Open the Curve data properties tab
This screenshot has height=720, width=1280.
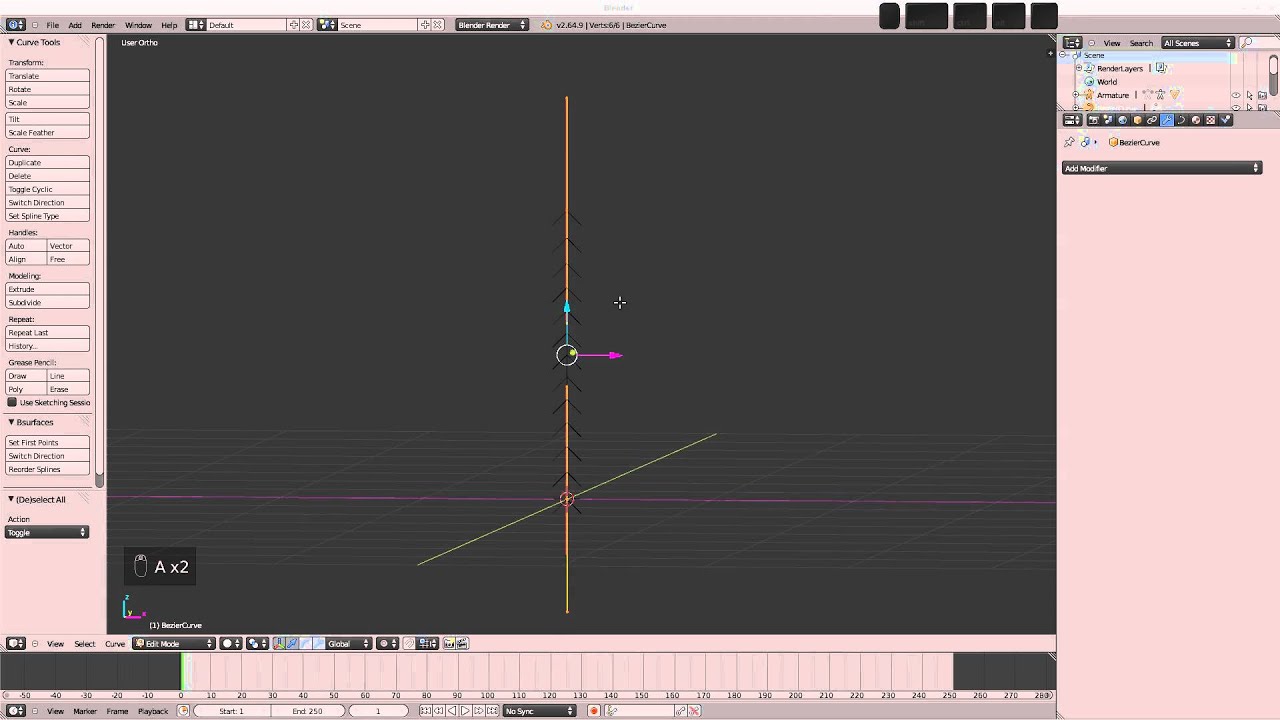tap(1181, 120)
